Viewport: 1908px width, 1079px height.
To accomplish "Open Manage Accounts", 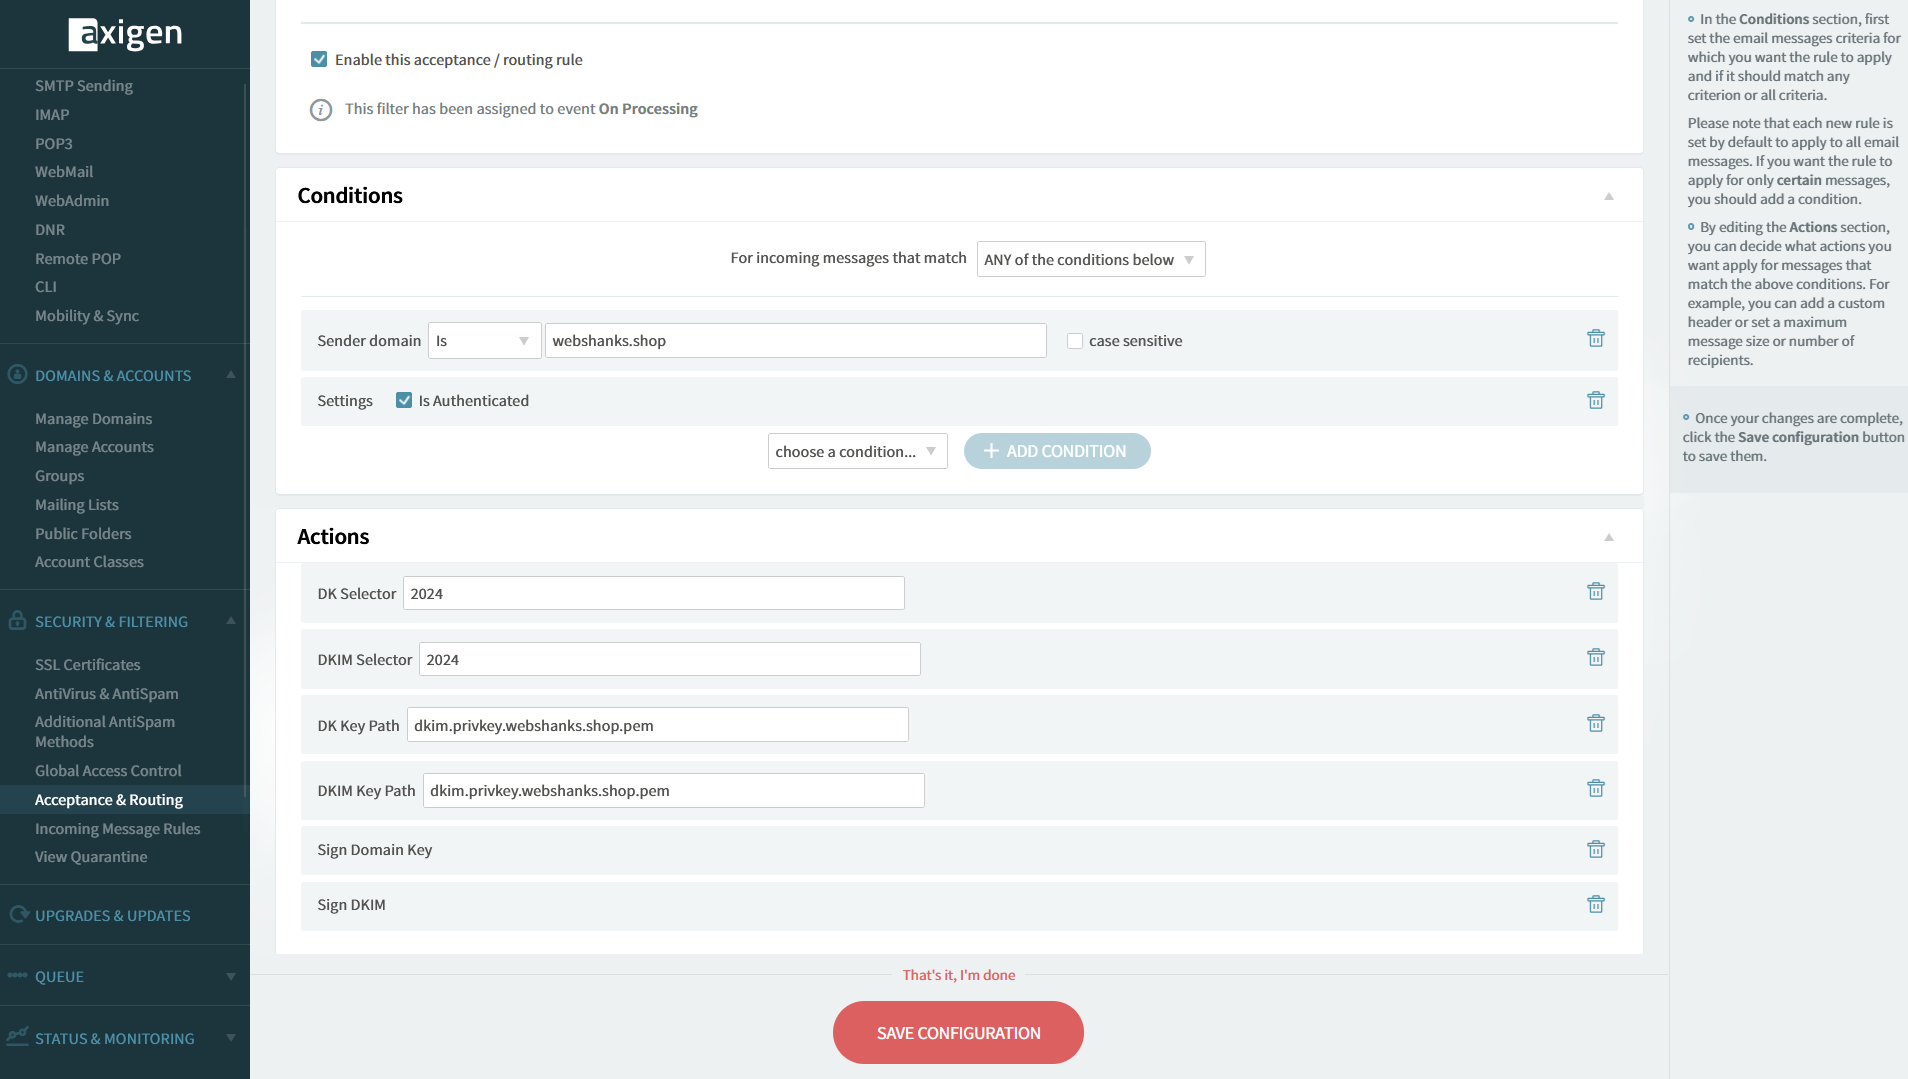I will click(95, 447).
